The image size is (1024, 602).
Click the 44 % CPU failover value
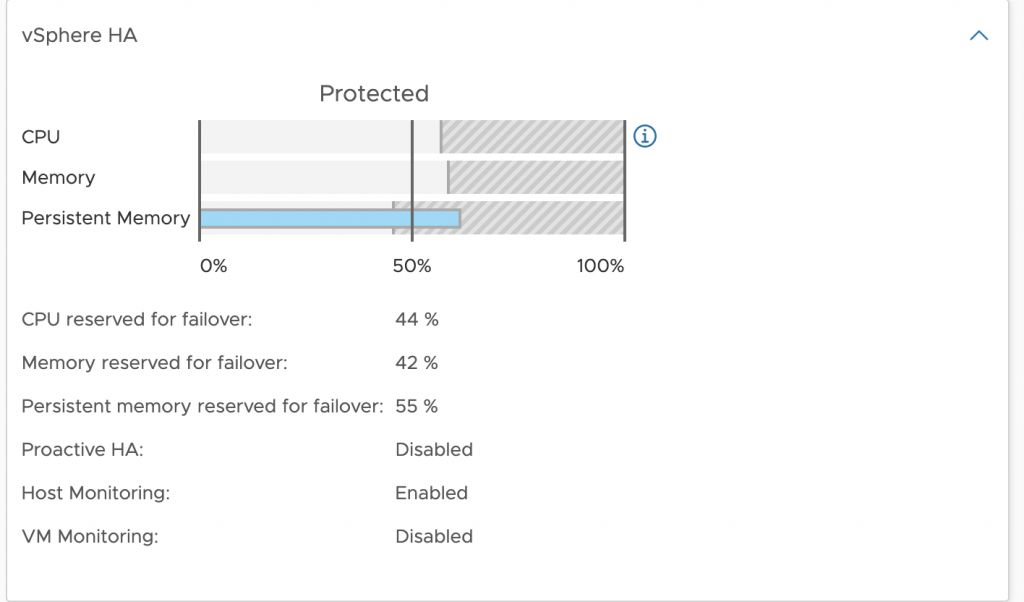pyautogui.click(x=417, y=320)
